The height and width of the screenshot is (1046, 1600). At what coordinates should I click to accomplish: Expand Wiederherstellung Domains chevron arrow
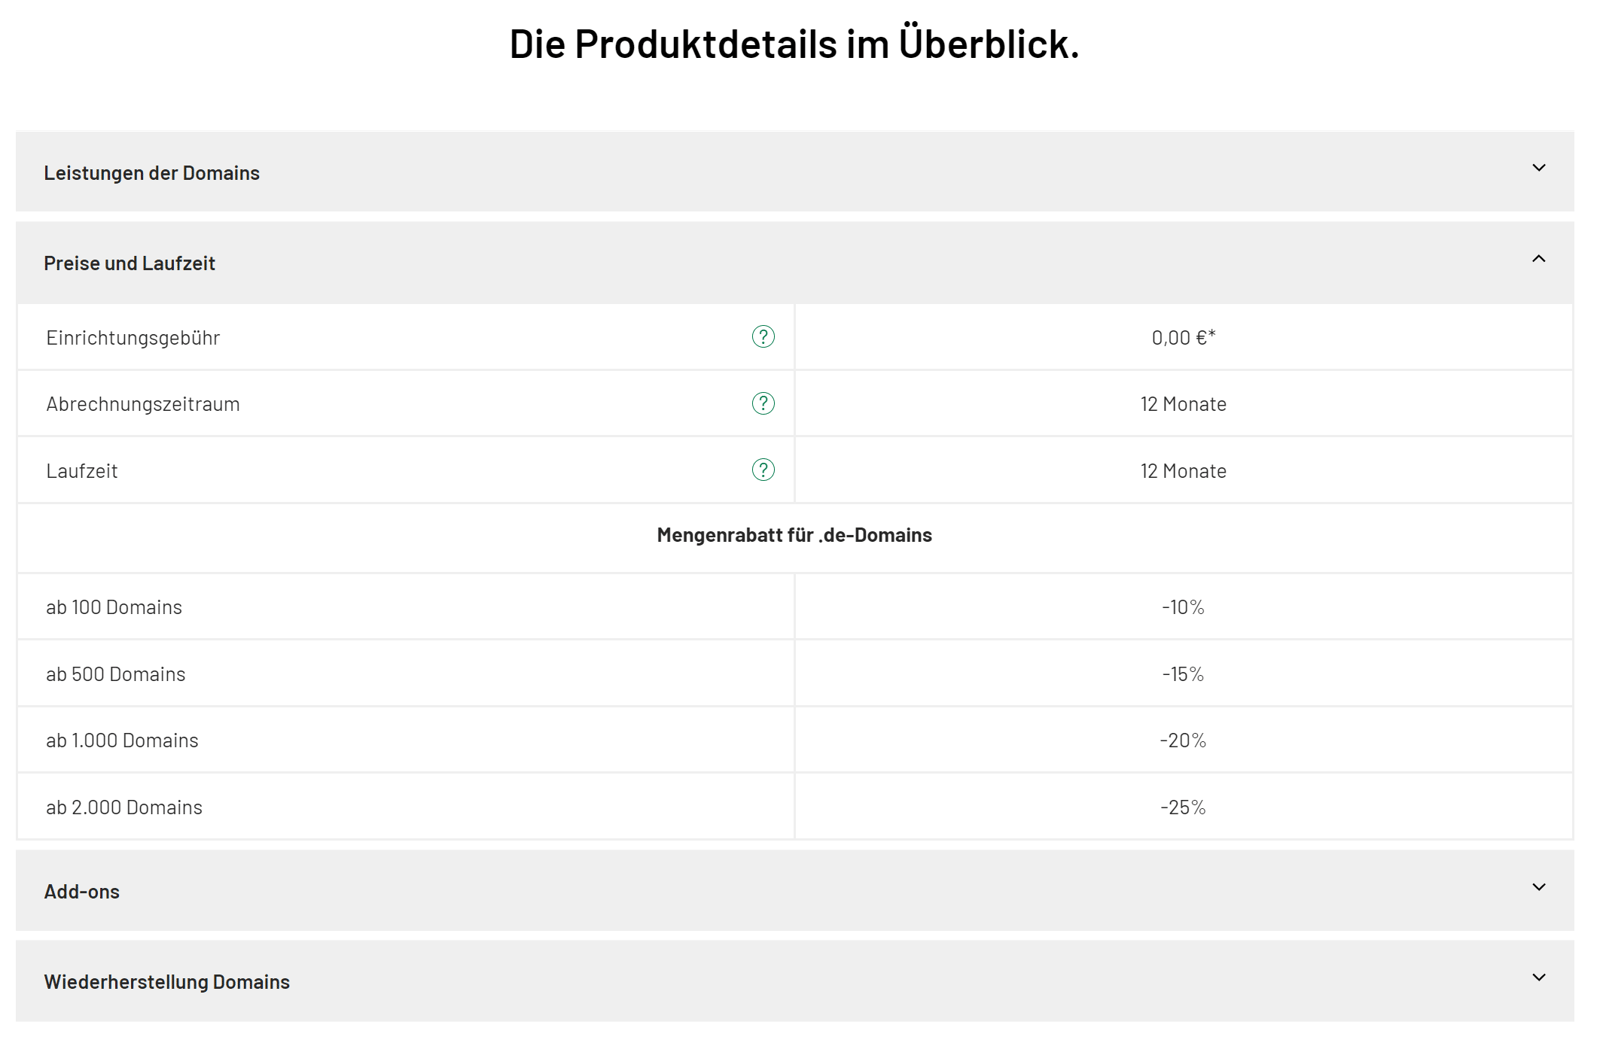click(1539, 977)
